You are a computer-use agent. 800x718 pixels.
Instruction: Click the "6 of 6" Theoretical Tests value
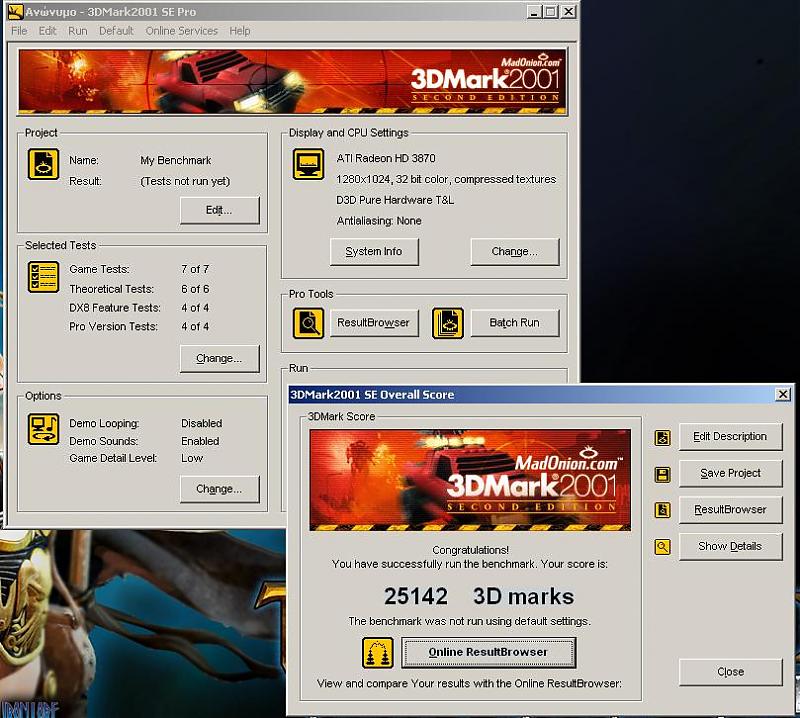(195, 289)
